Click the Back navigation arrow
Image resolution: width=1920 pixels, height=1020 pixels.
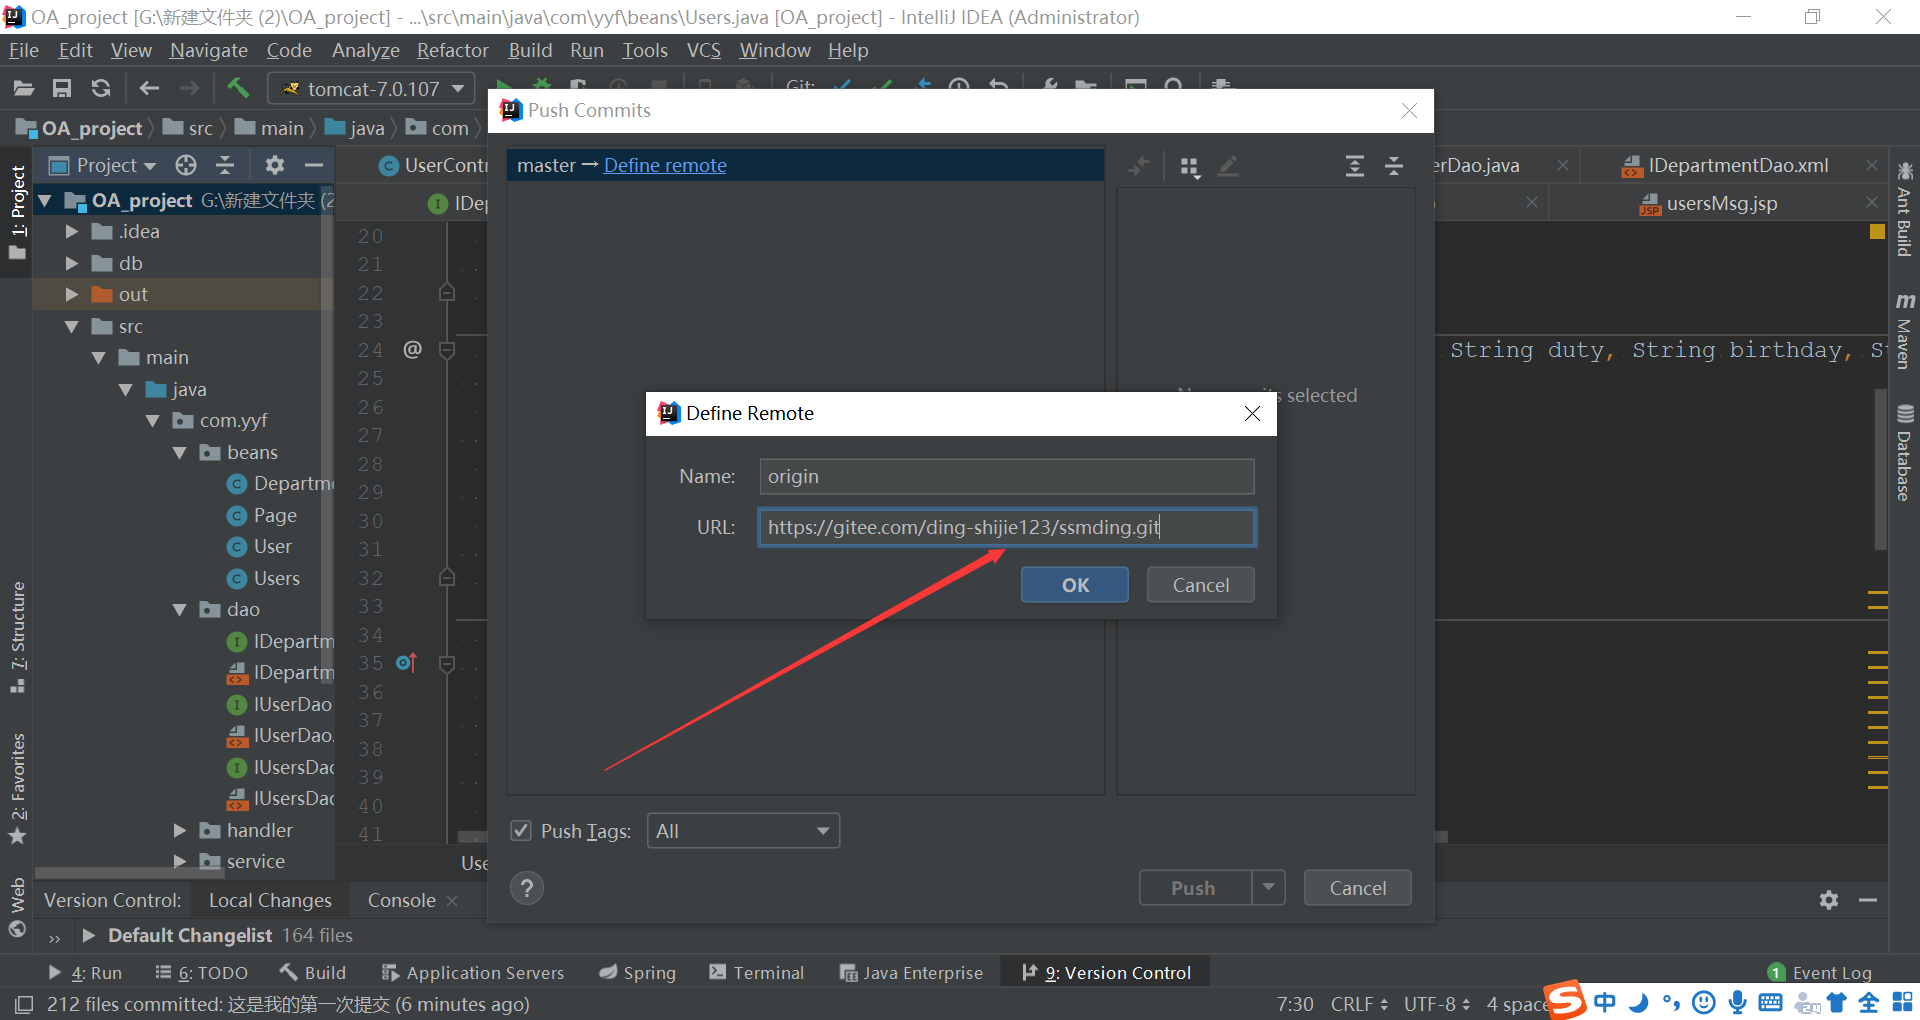click(x=149, y=89)
